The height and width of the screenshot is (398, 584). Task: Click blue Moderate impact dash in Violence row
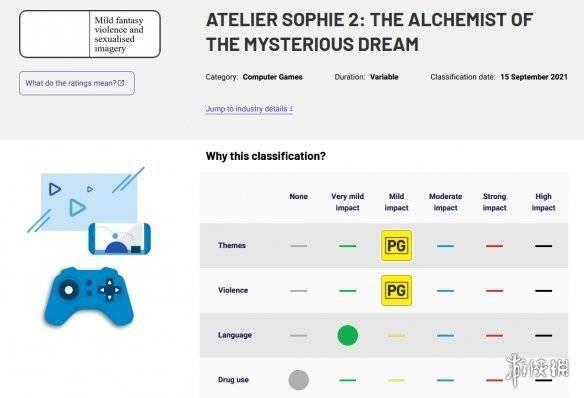(x=445, y=291)
